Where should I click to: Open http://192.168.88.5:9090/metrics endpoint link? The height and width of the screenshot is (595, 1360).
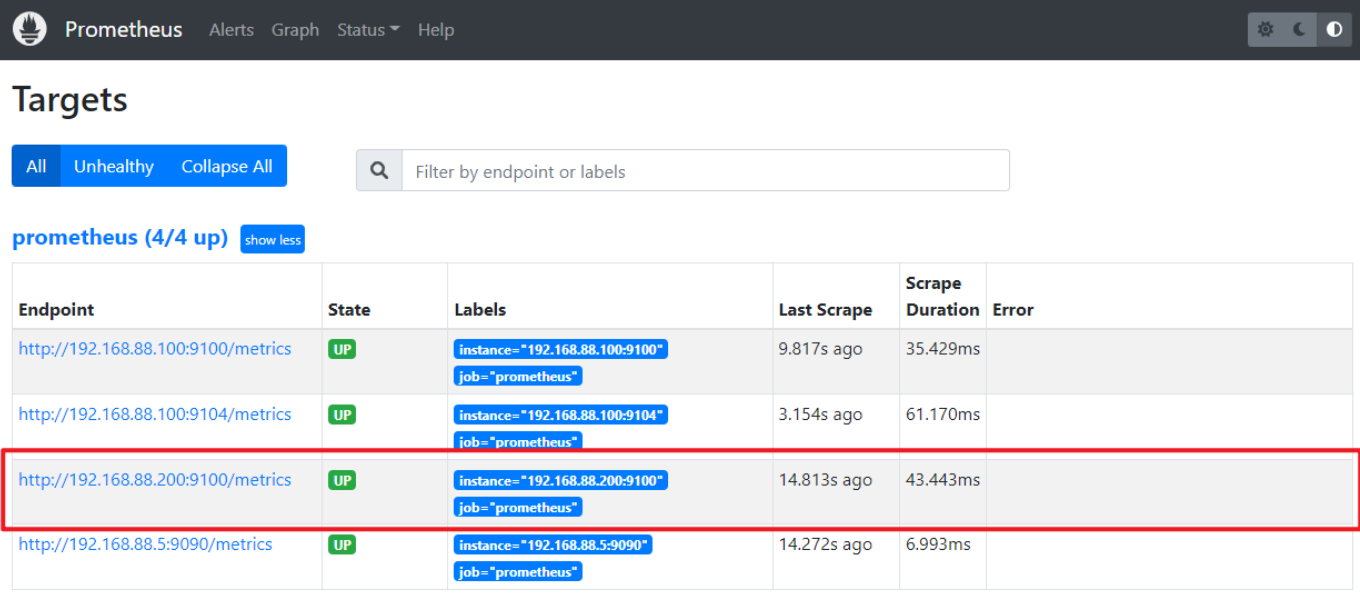pyautogui.click(x=145, y=545)
